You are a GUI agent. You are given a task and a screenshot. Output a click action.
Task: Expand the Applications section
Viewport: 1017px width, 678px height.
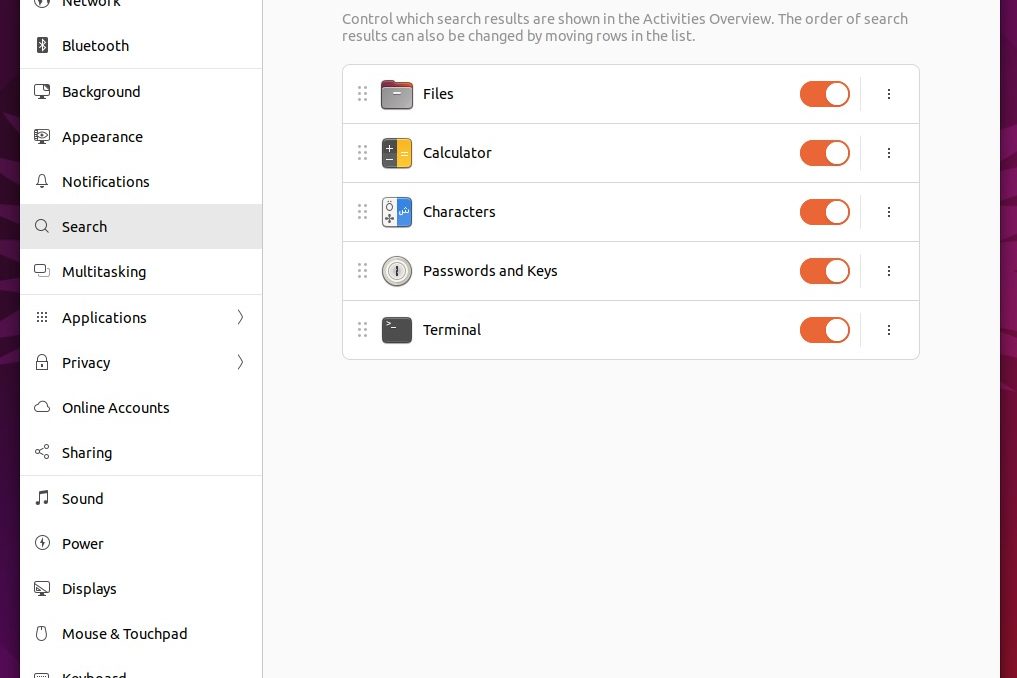point(240,317)
